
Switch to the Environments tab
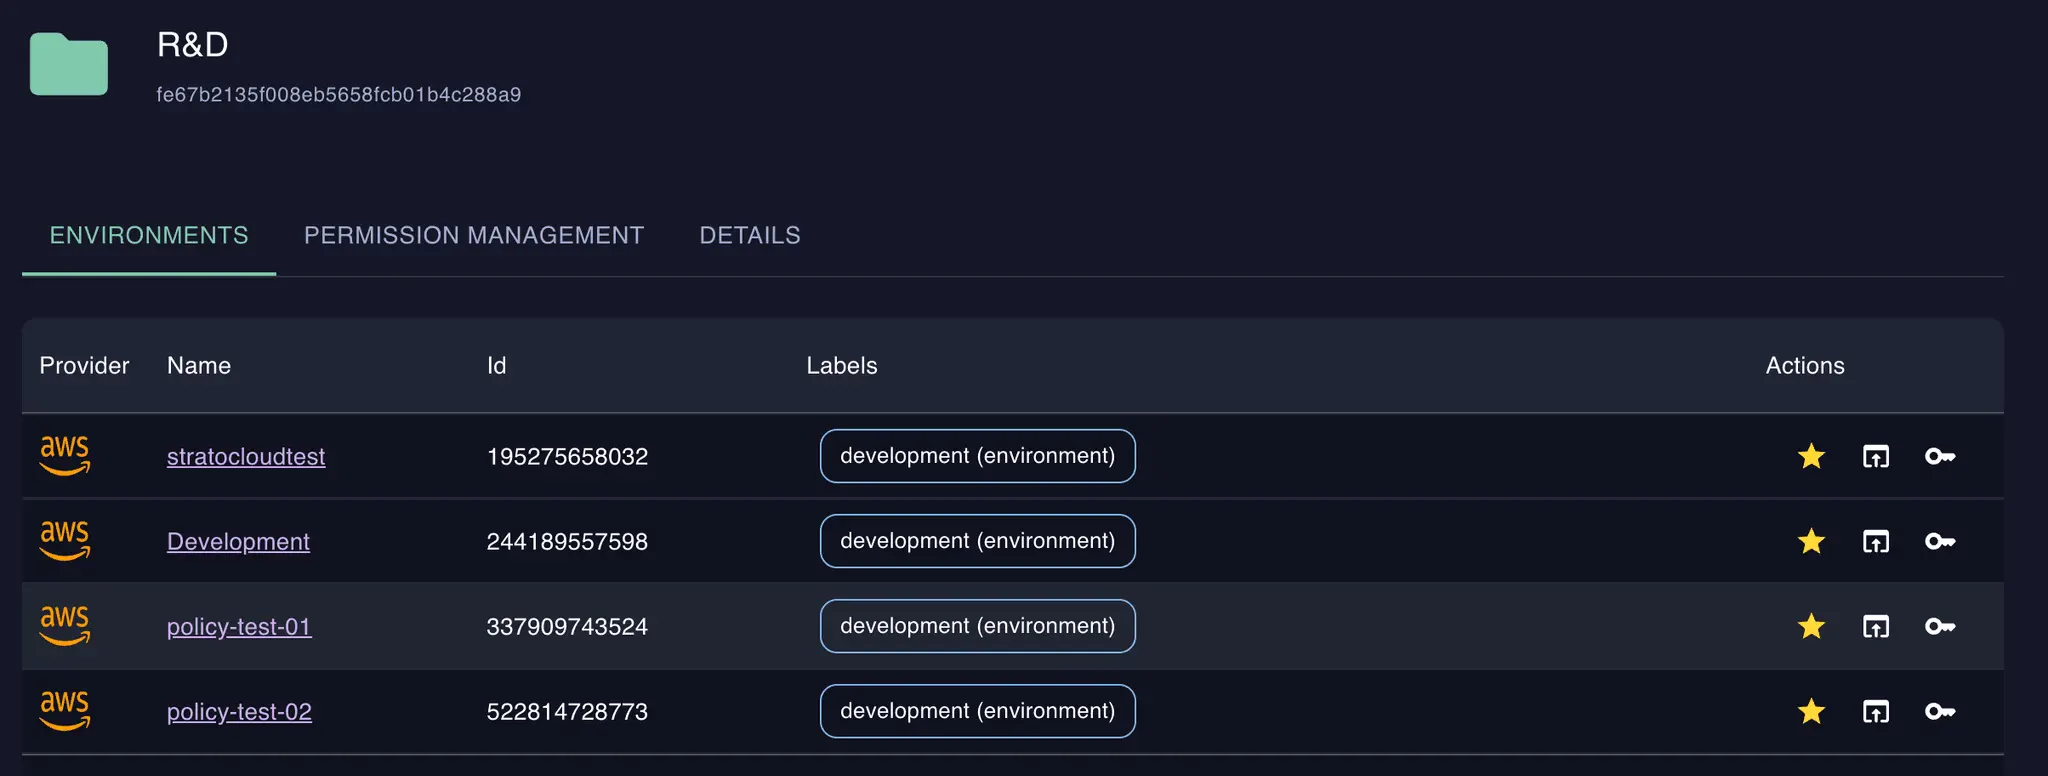point(149,235)
